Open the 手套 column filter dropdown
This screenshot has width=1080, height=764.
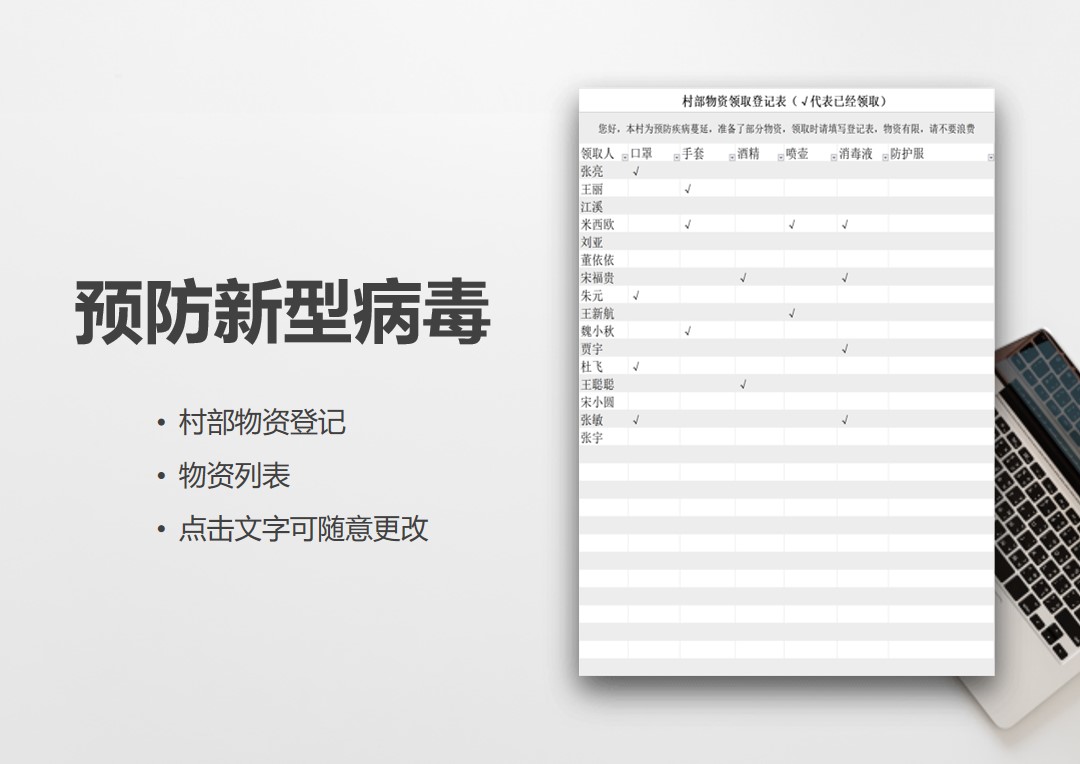tap(731, 157)
